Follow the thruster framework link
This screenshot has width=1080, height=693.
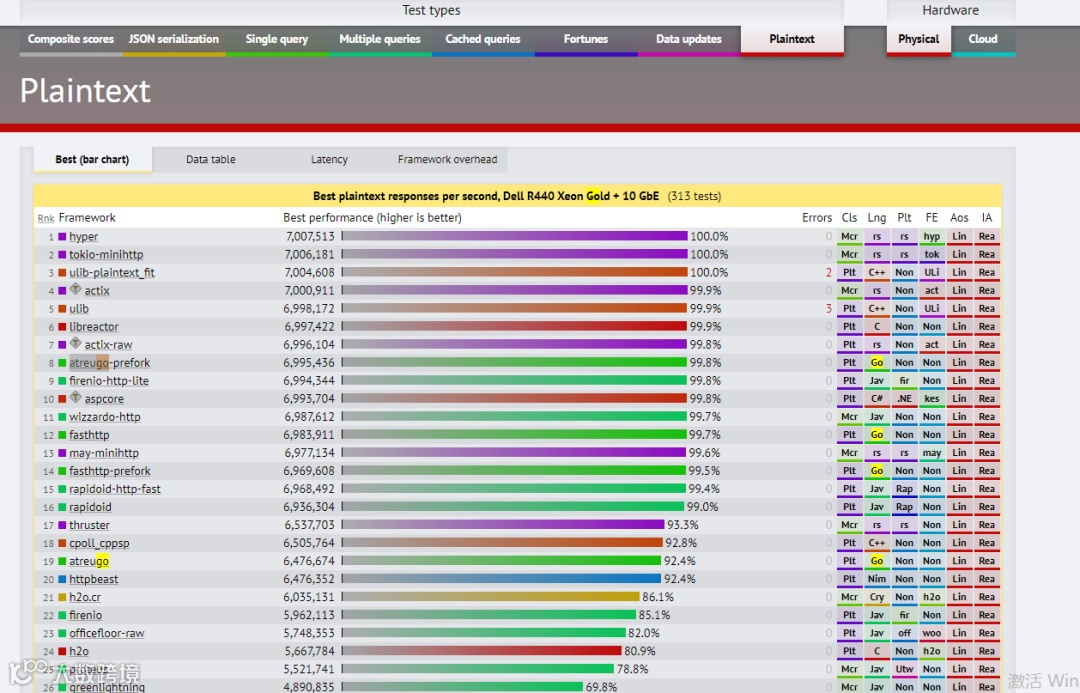90,525
